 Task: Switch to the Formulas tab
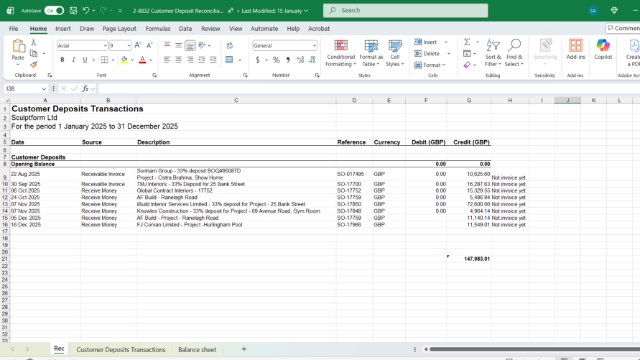click(158, 29)
